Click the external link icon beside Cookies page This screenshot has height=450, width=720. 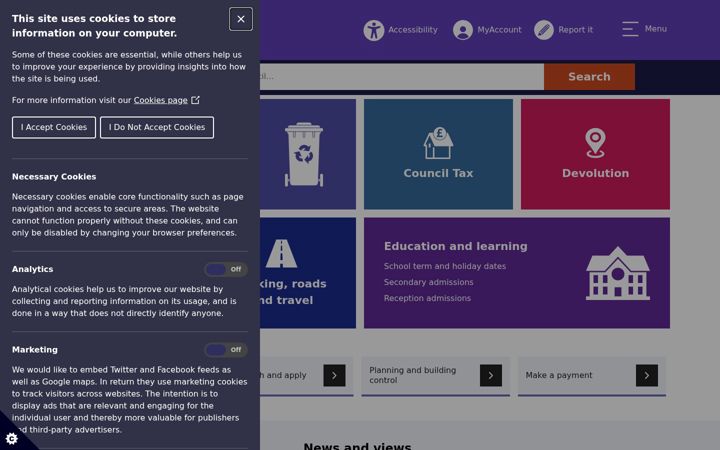(x=195, y=100)
